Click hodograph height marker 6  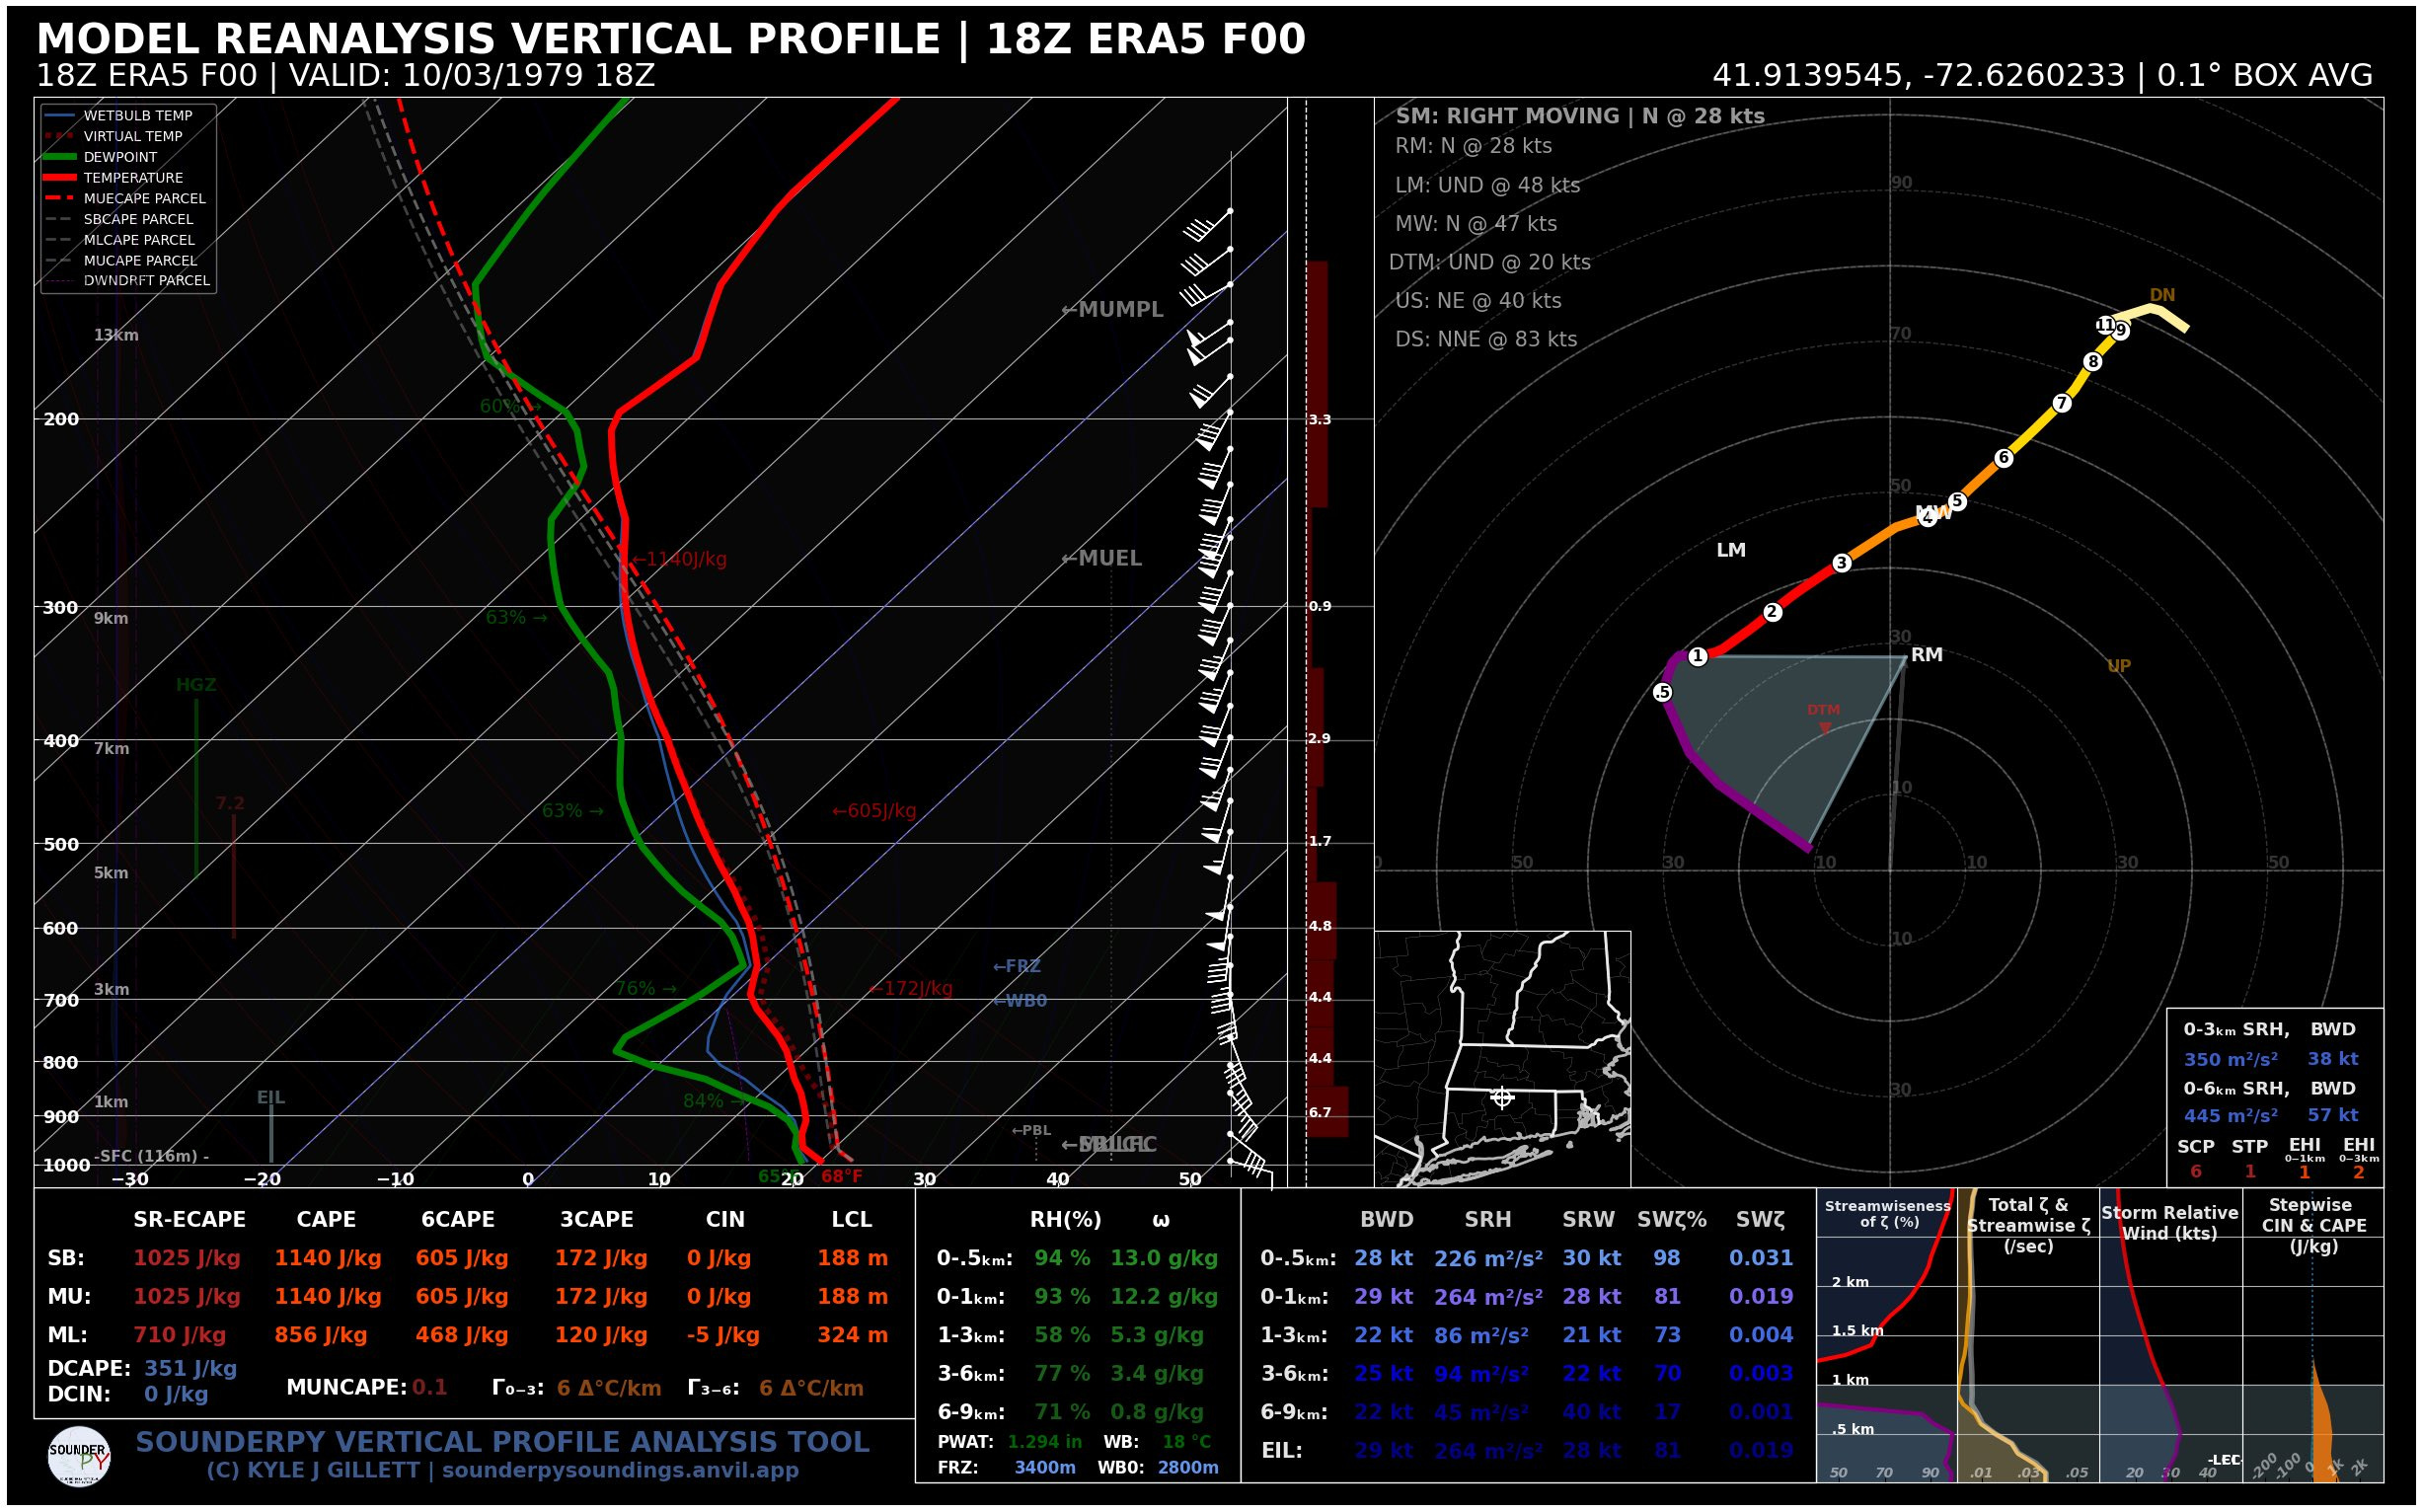[2004, 458]
